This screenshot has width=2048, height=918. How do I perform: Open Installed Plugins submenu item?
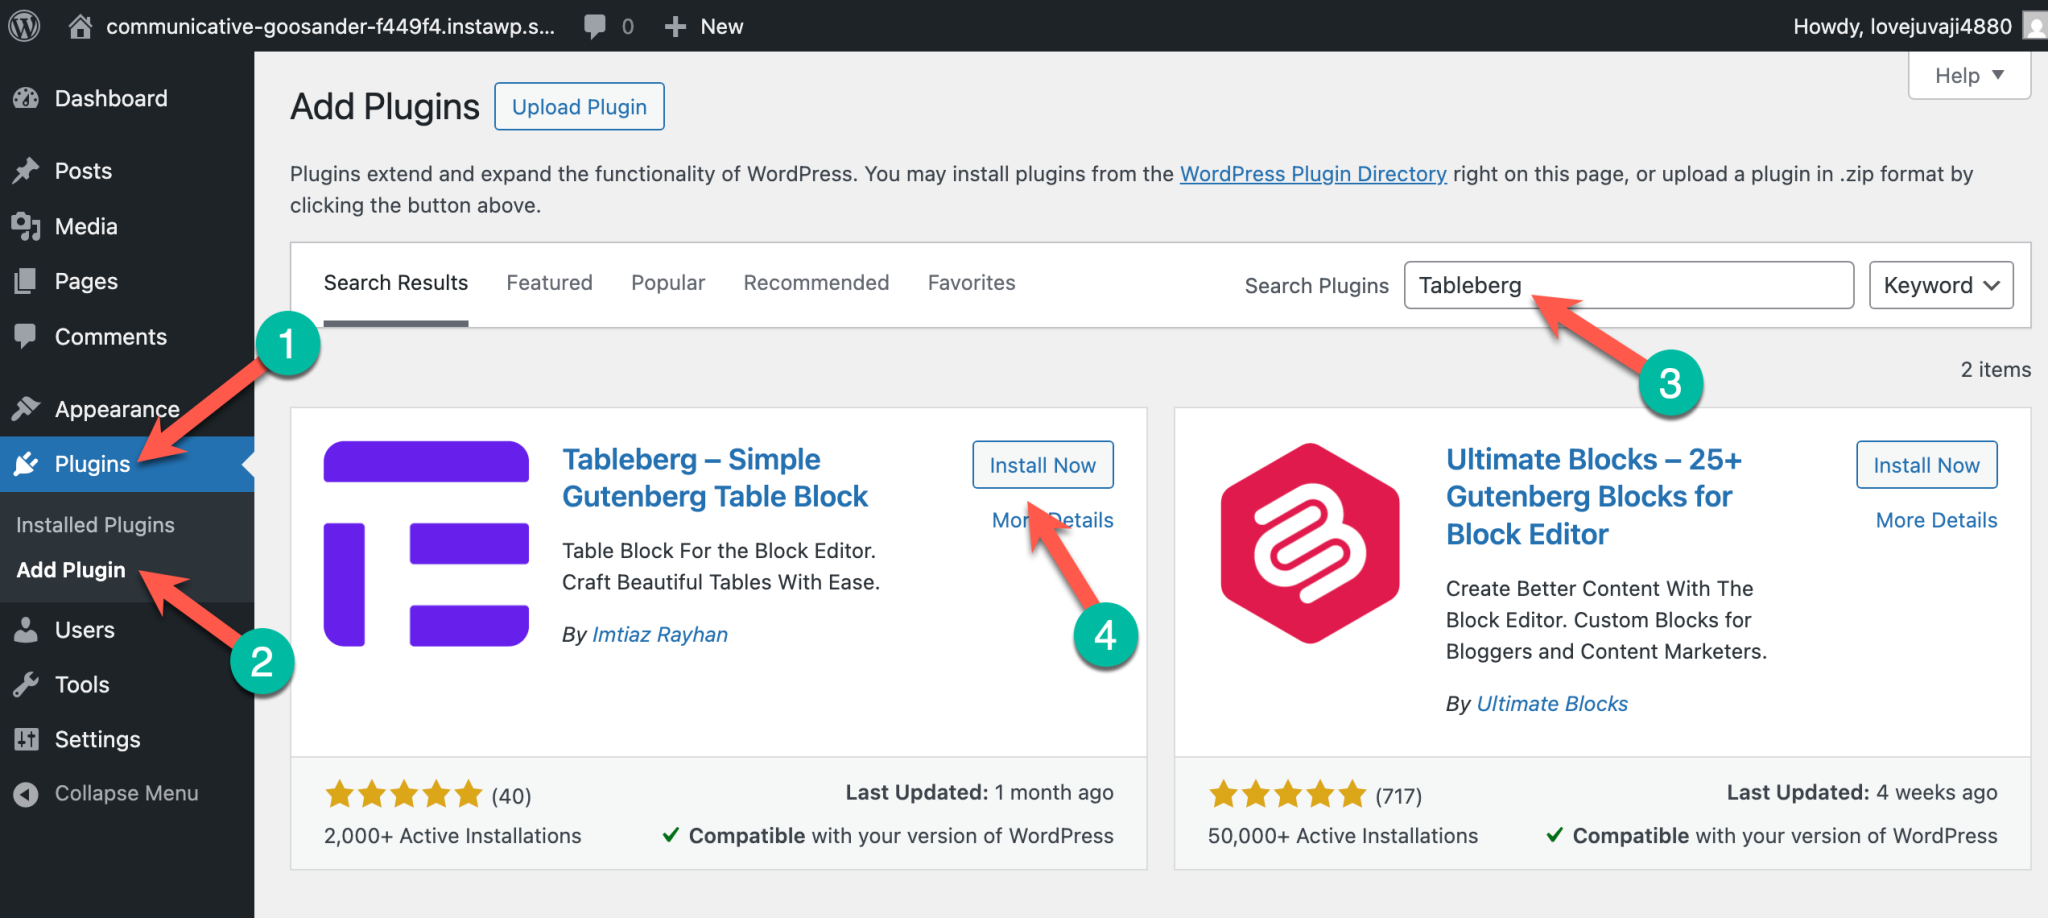(x=95, y=525)
